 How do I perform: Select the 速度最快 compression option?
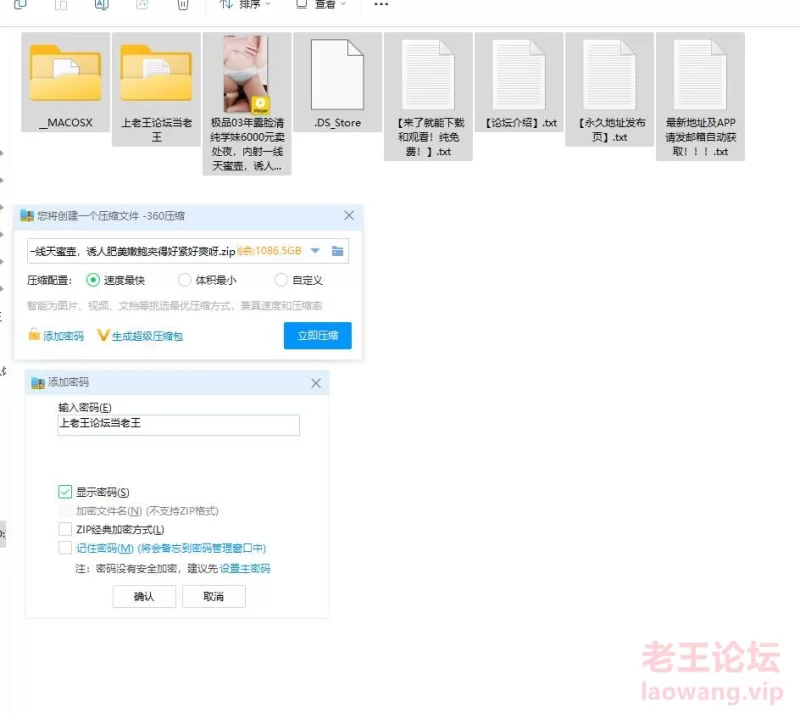pos(115,280)
